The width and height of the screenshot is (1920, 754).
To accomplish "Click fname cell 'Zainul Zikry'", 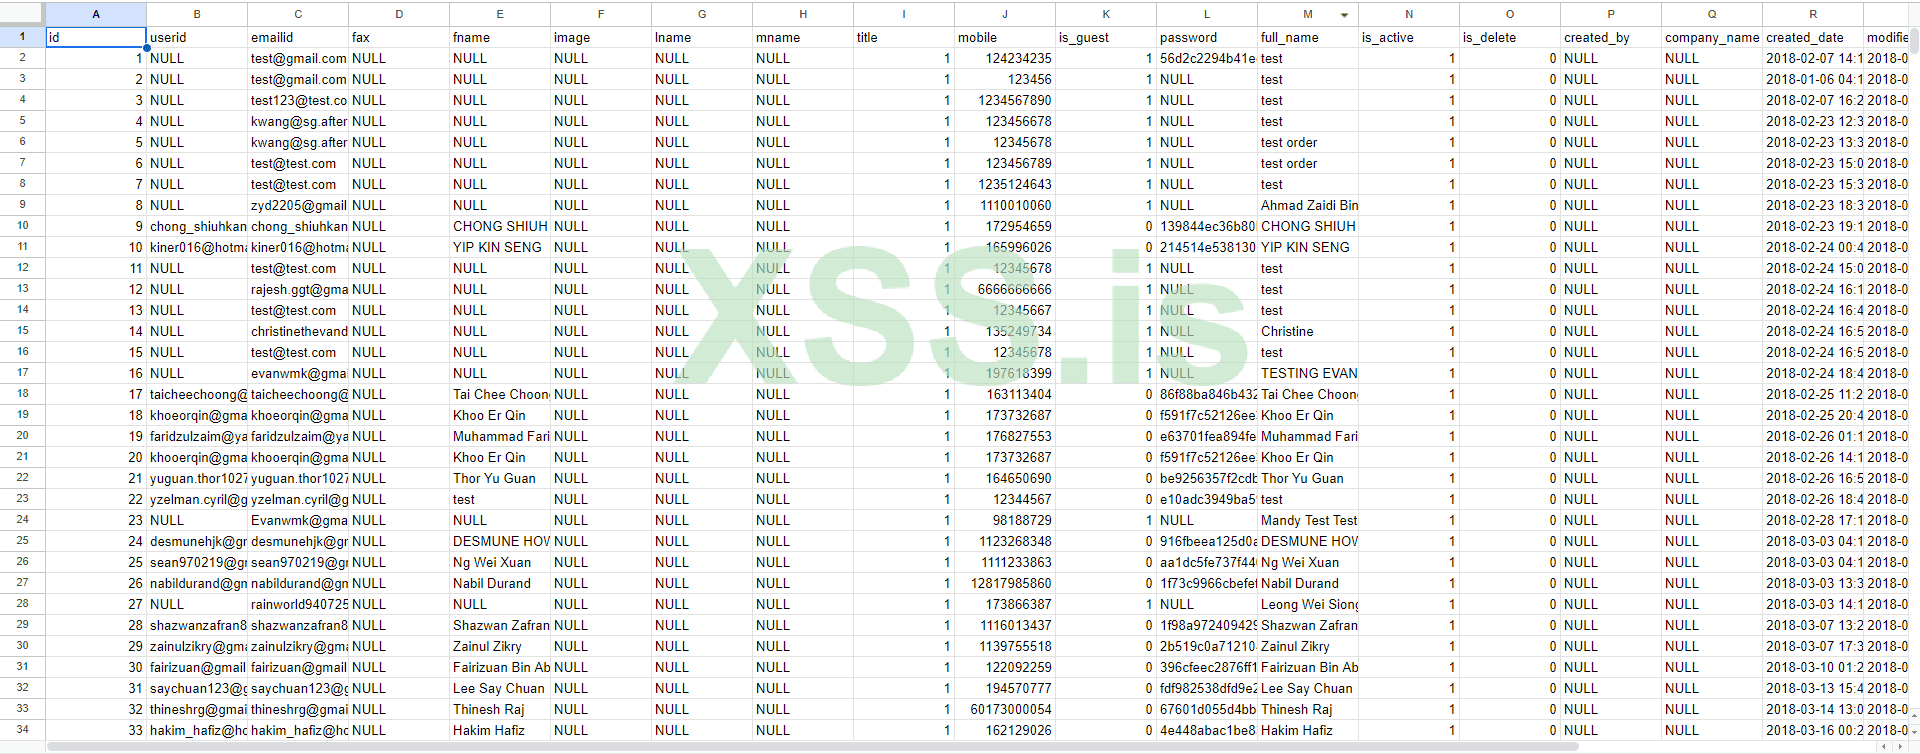I will pyautogui.click(x=500, y=646).
